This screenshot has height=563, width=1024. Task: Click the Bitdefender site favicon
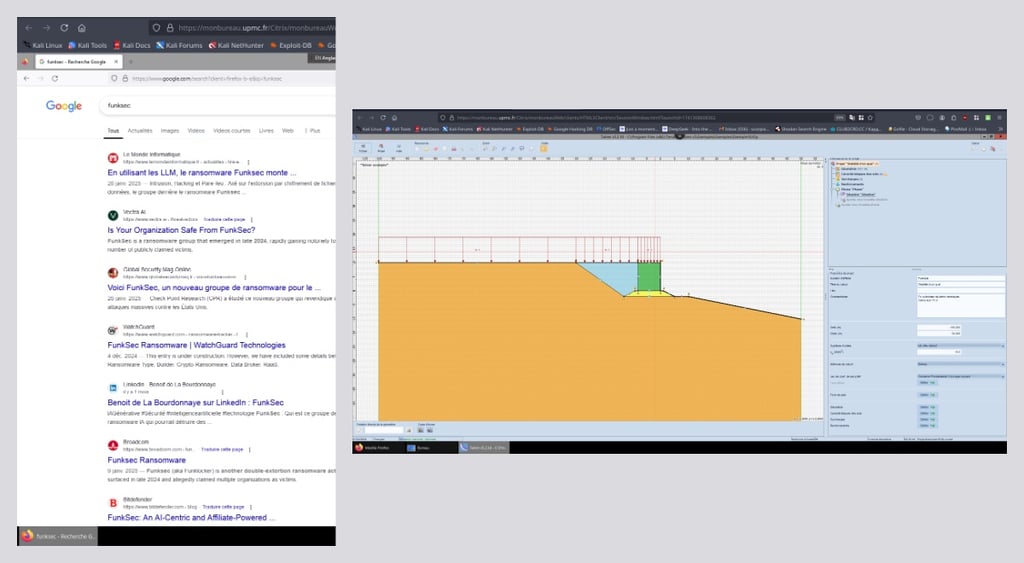click(x=113, y=503)
